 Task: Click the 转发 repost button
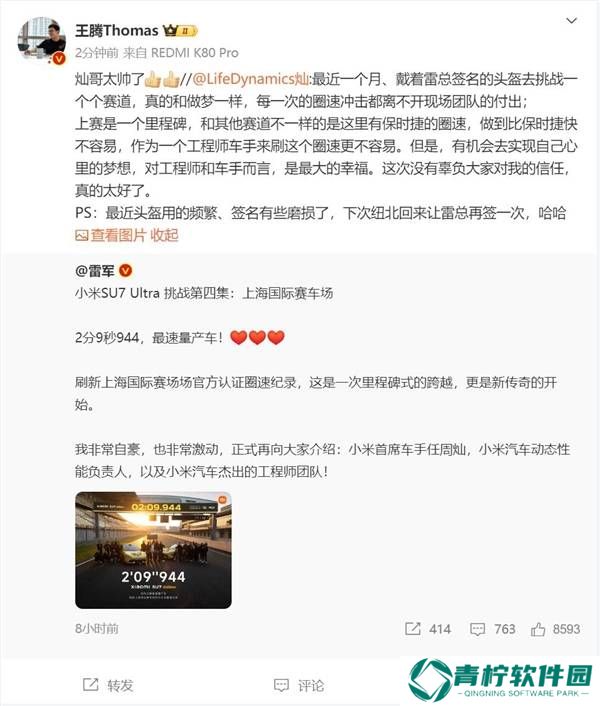[108, 685]
